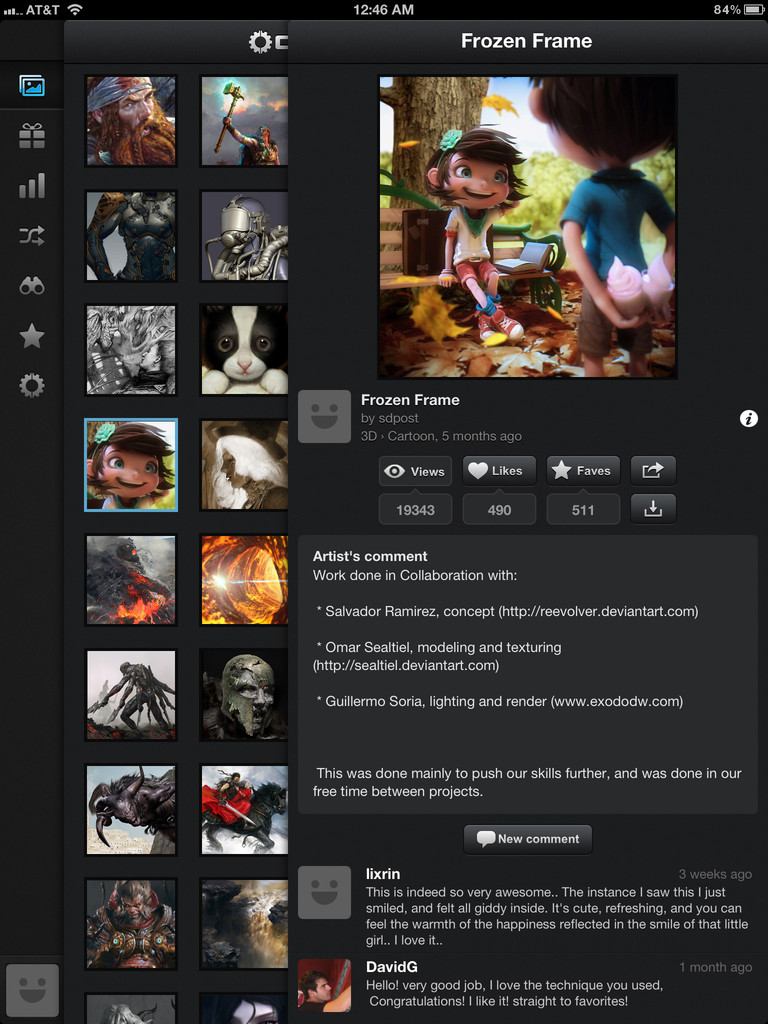Tap the www.exododw.com credit line
Viewport: 768px width, 1024px height.
point(500,701)
